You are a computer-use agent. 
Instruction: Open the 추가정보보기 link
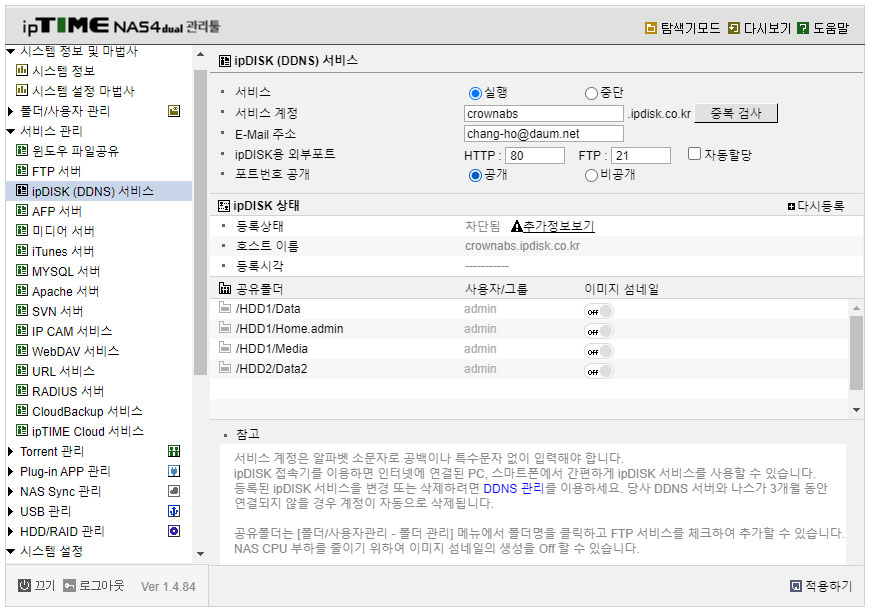[559, 226]
